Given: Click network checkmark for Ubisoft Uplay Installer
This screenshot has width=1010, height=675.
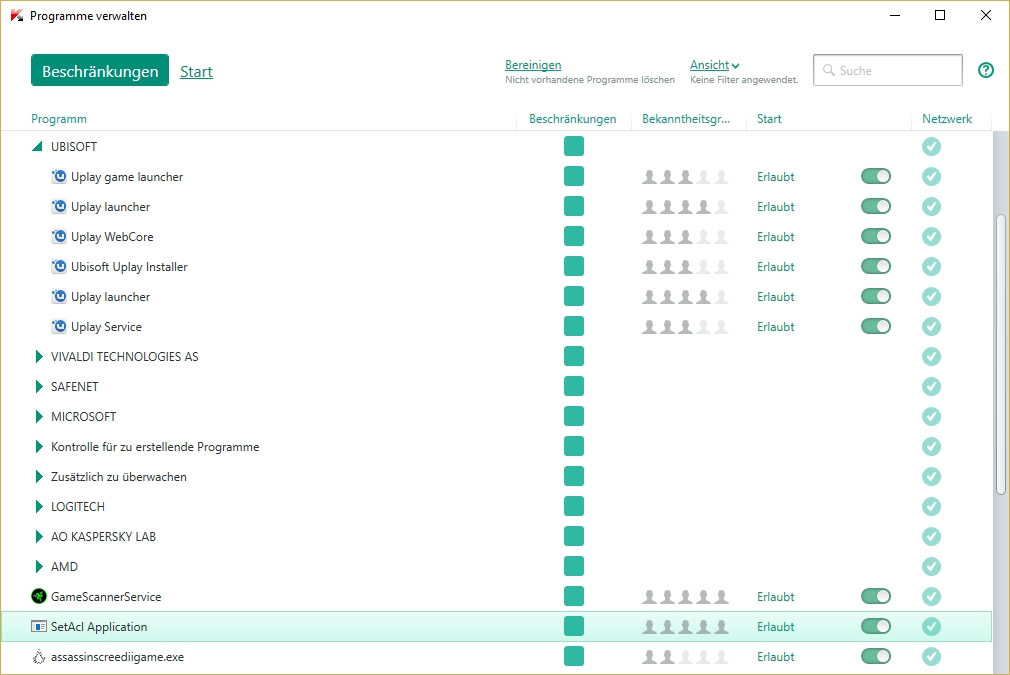Looking at the screenshot, I should click(931, 266).
